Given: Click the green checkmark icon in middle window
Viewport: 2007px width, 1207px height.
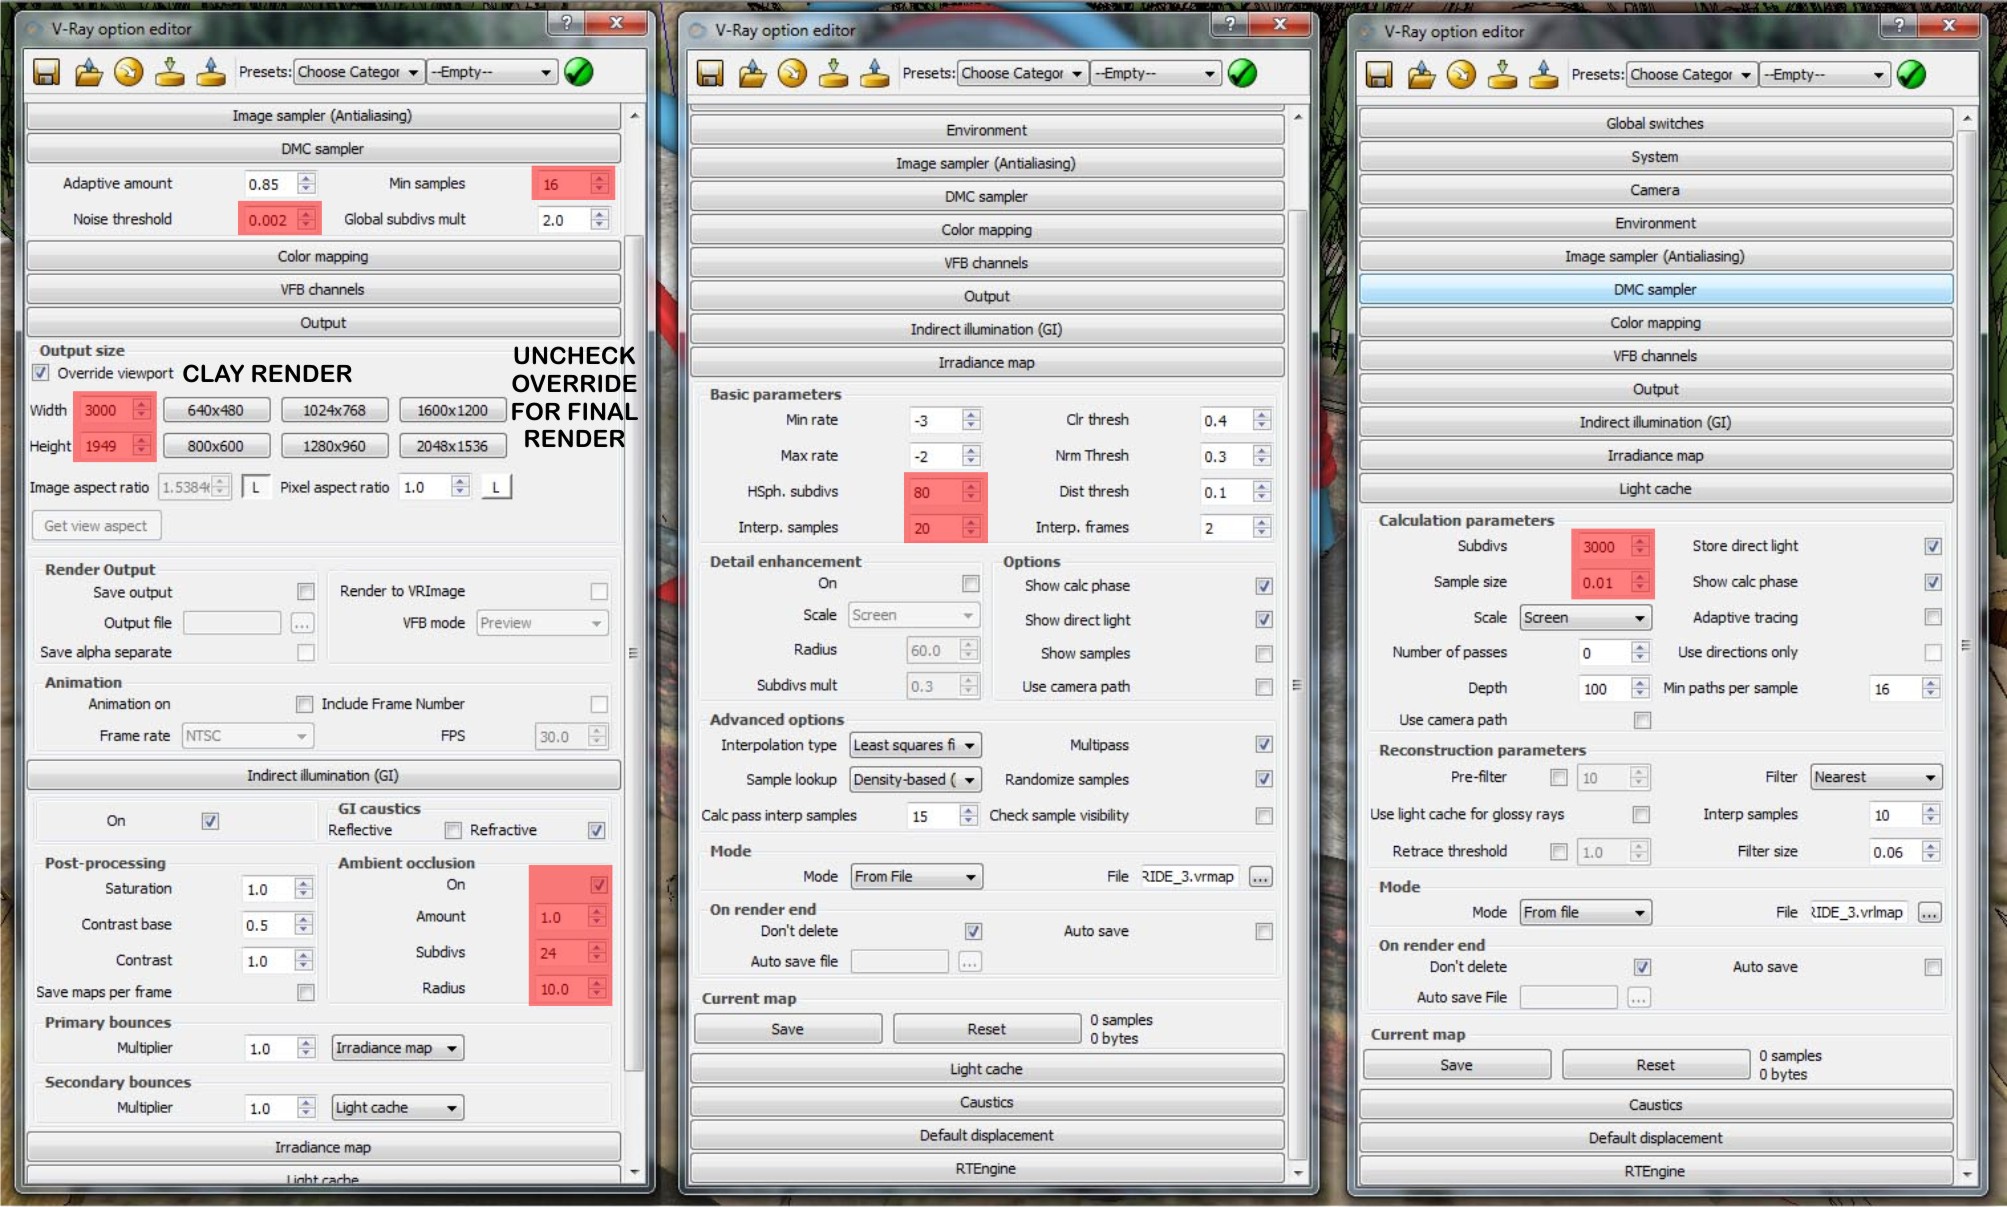Looking at the screenshot, I should [1242, 73].
